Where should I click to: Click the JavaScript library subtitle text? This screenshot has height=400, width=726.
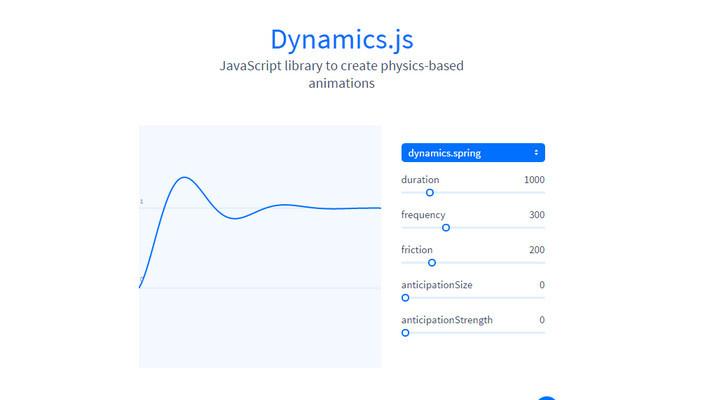(342, 75)
